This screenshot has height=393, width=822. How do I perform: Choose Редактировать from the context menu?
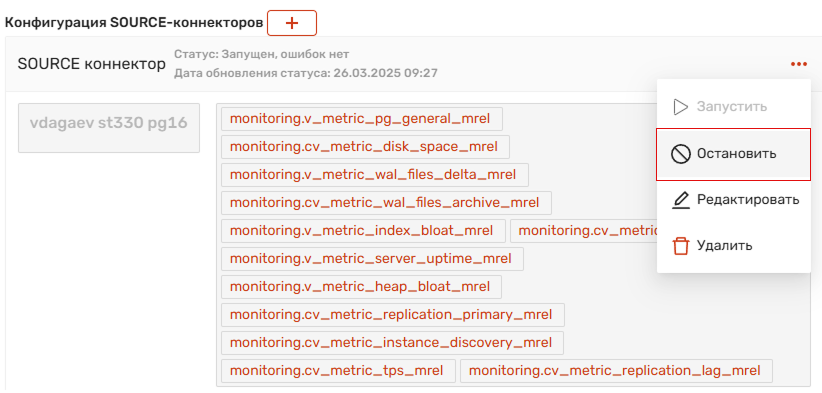[x=733, y=200]
